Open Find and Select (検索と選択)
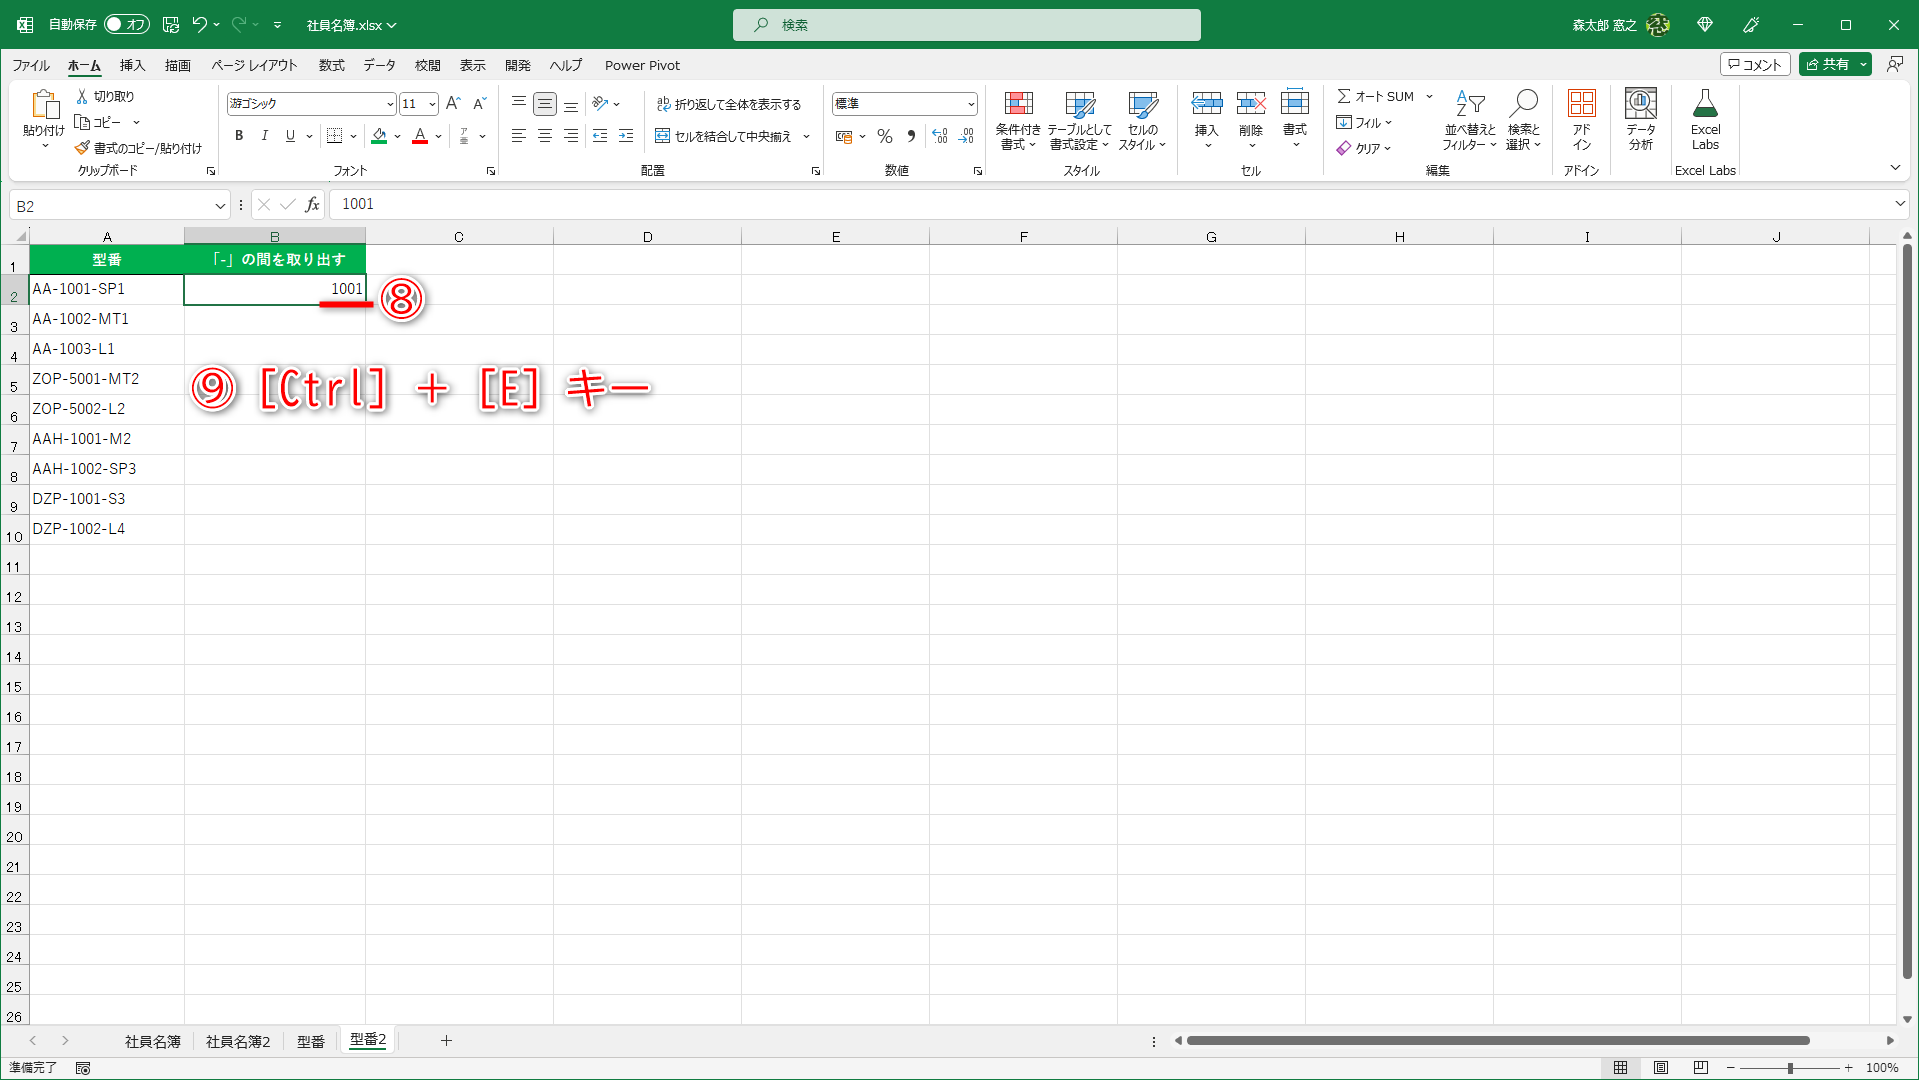The height and width of the screenshot is (1080, 1919). (x=1524, y=120)
